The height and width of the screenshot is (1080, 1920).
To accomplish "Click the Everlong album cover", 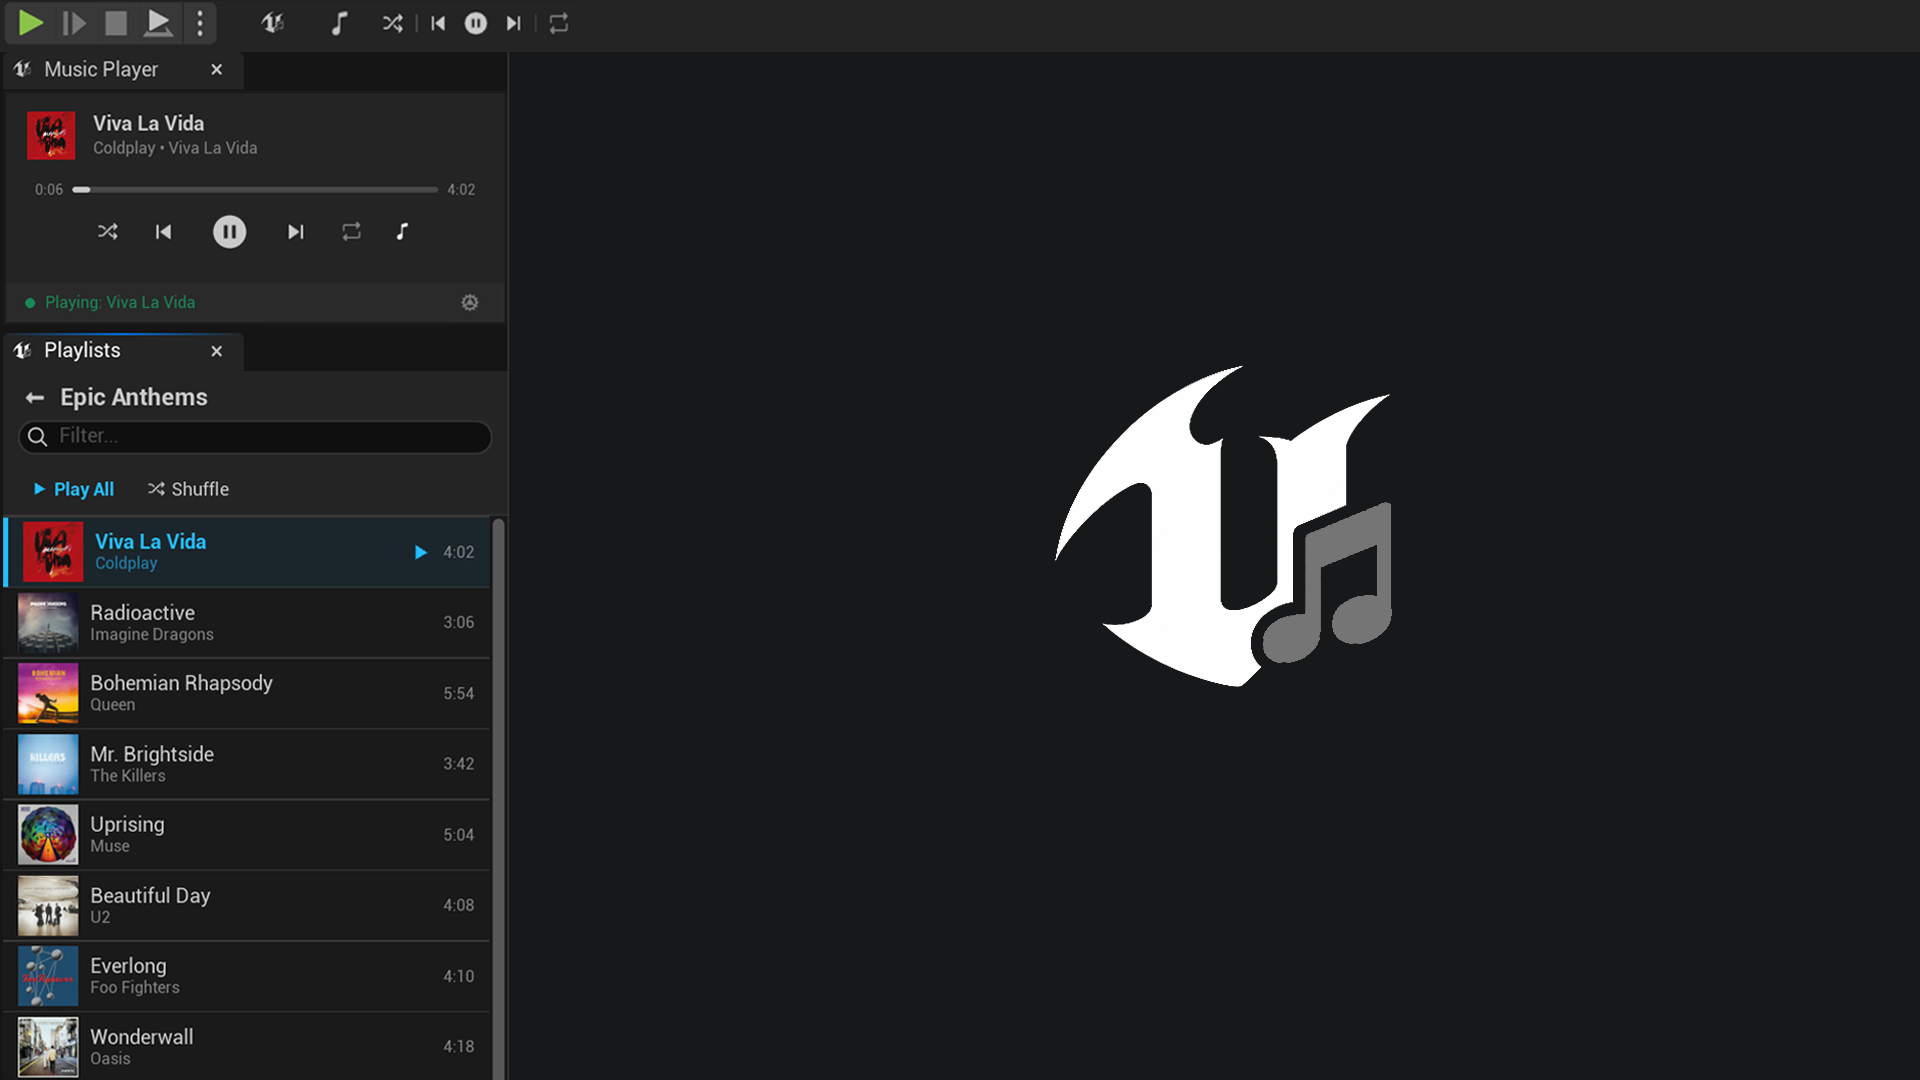I will point(48,976).
